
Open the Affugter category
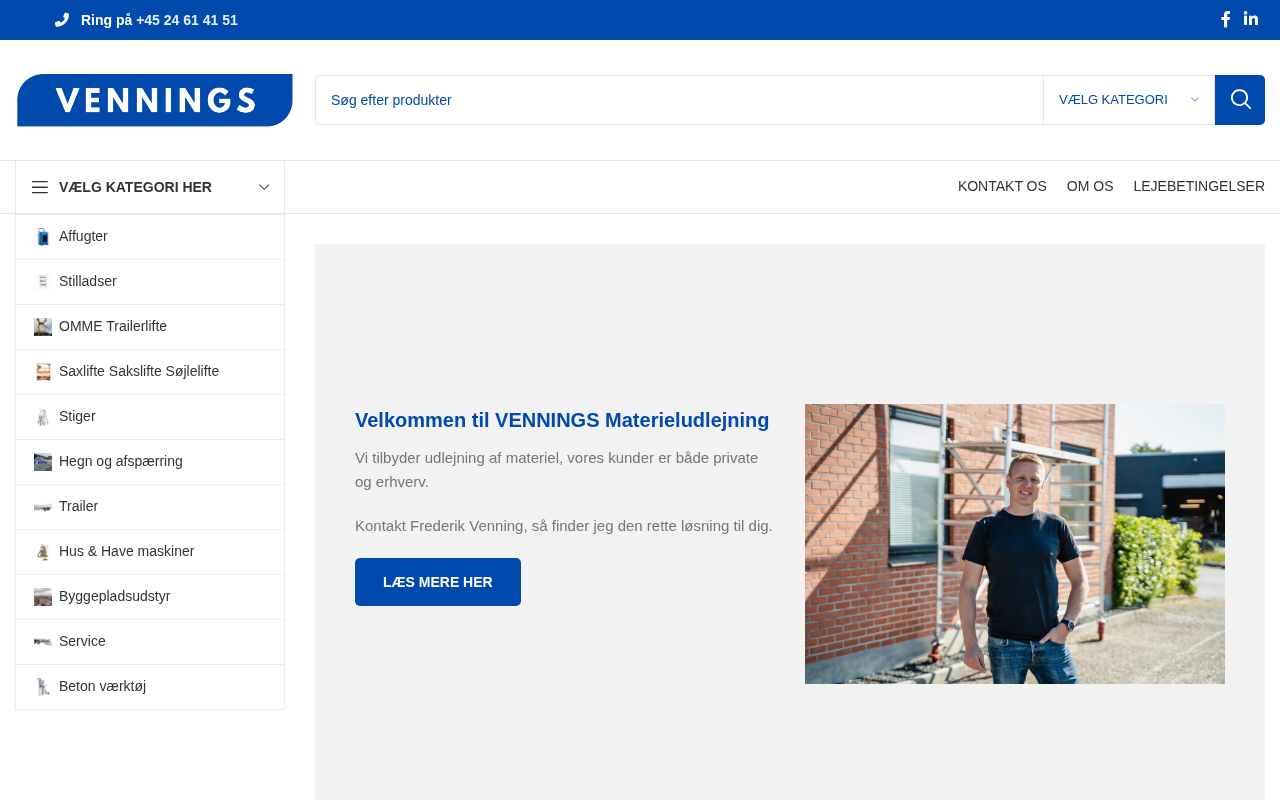[150, 237]
